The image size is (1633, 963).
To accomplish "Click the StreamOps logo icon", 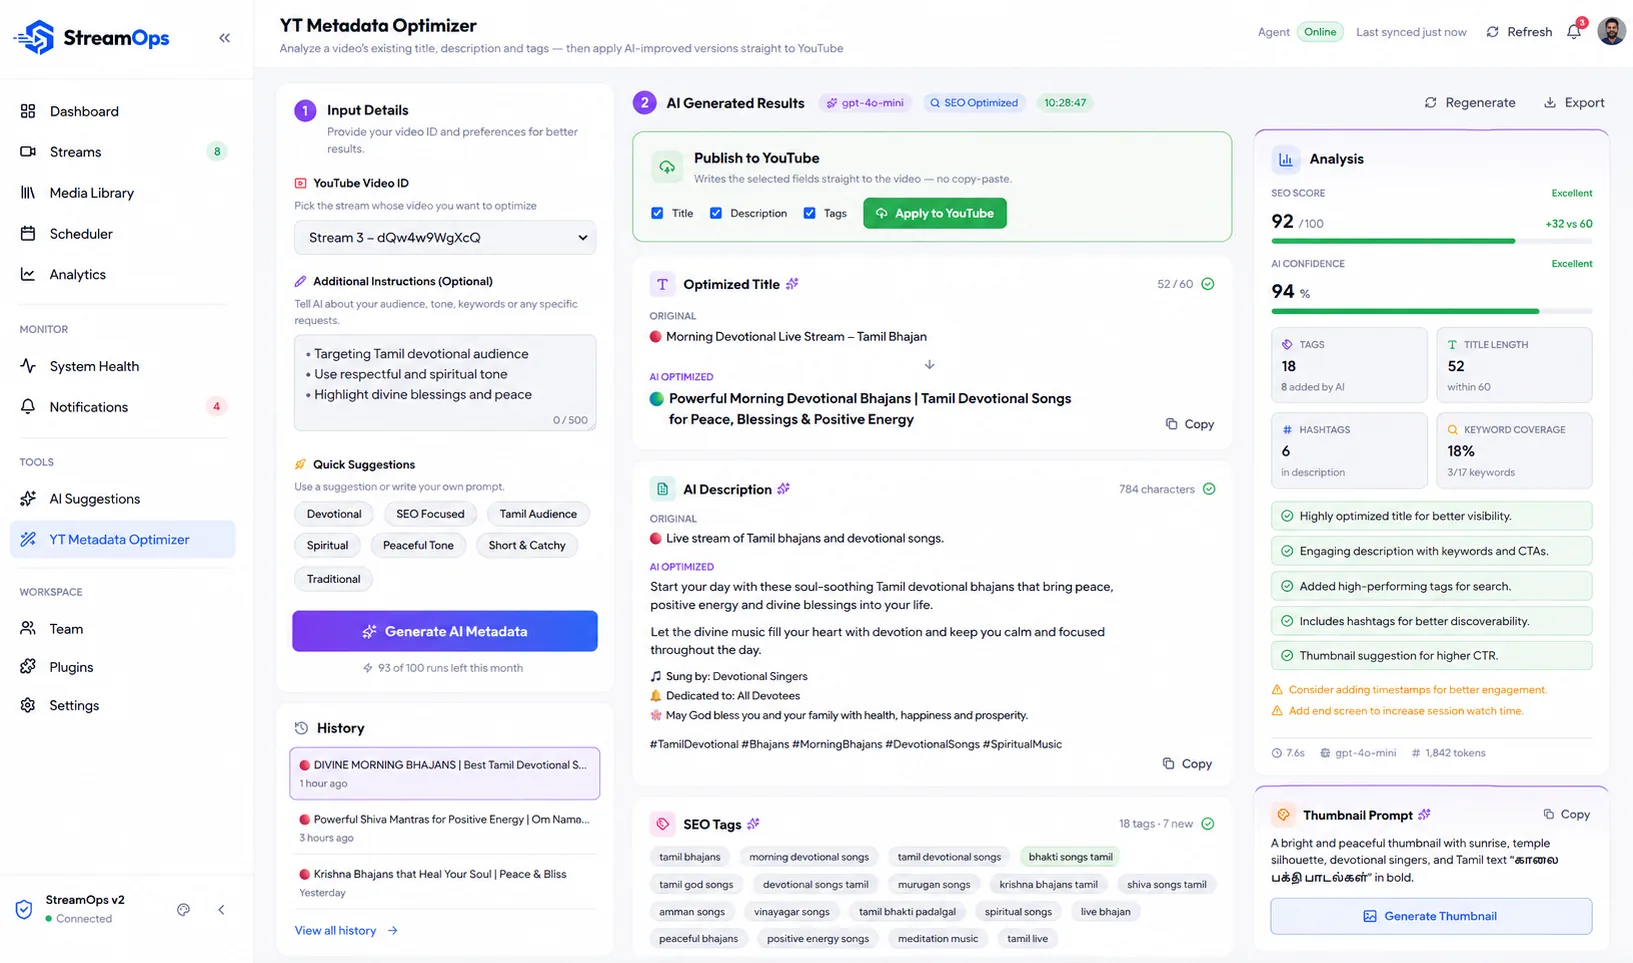I will point(35,38).
